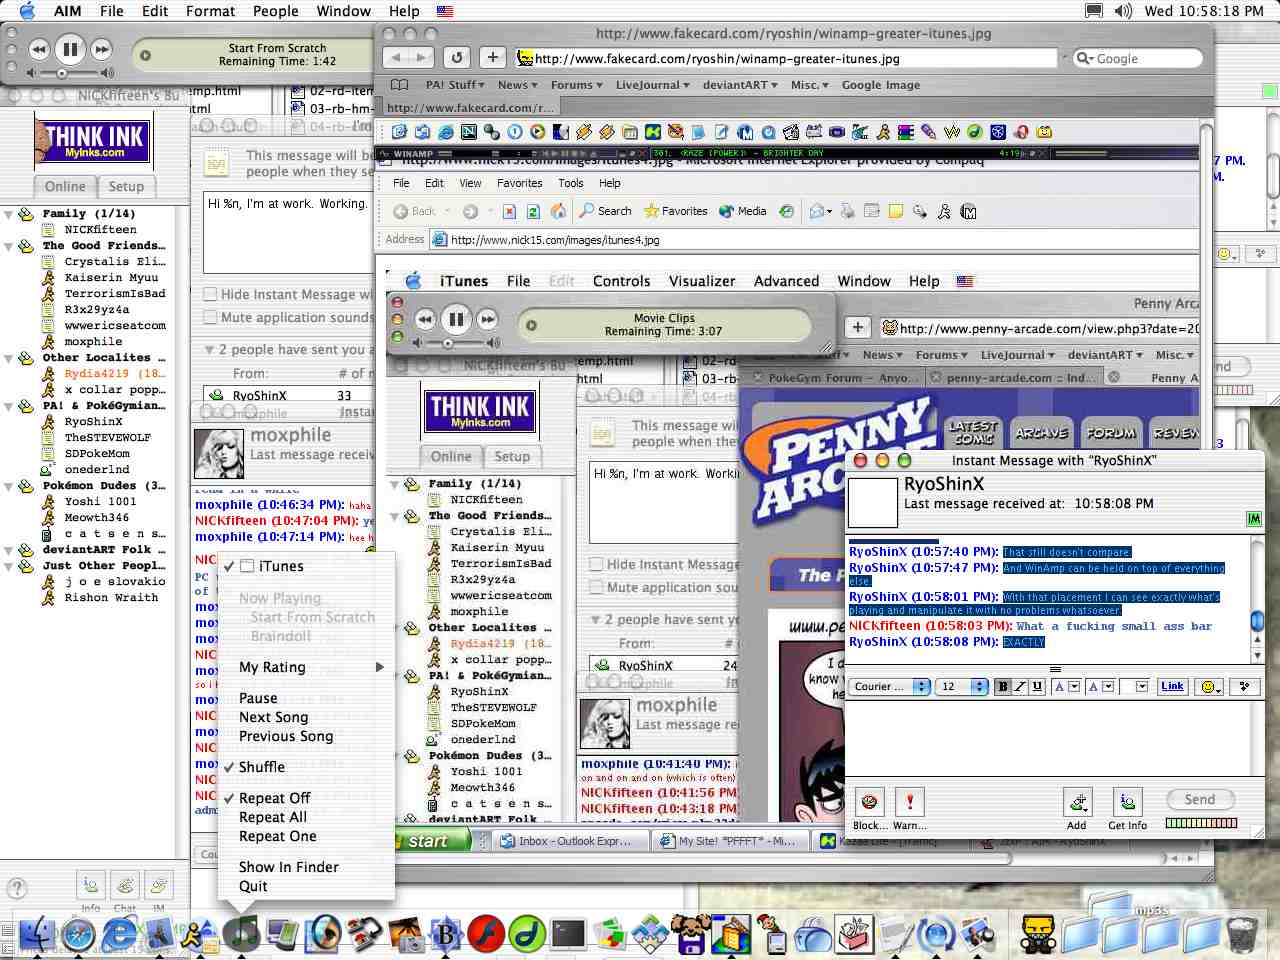Image resolution: width=1280 pixels, height=960 pixels.
Task: Launch Safari compass icon in the Dock
Action: pos(78,934)
